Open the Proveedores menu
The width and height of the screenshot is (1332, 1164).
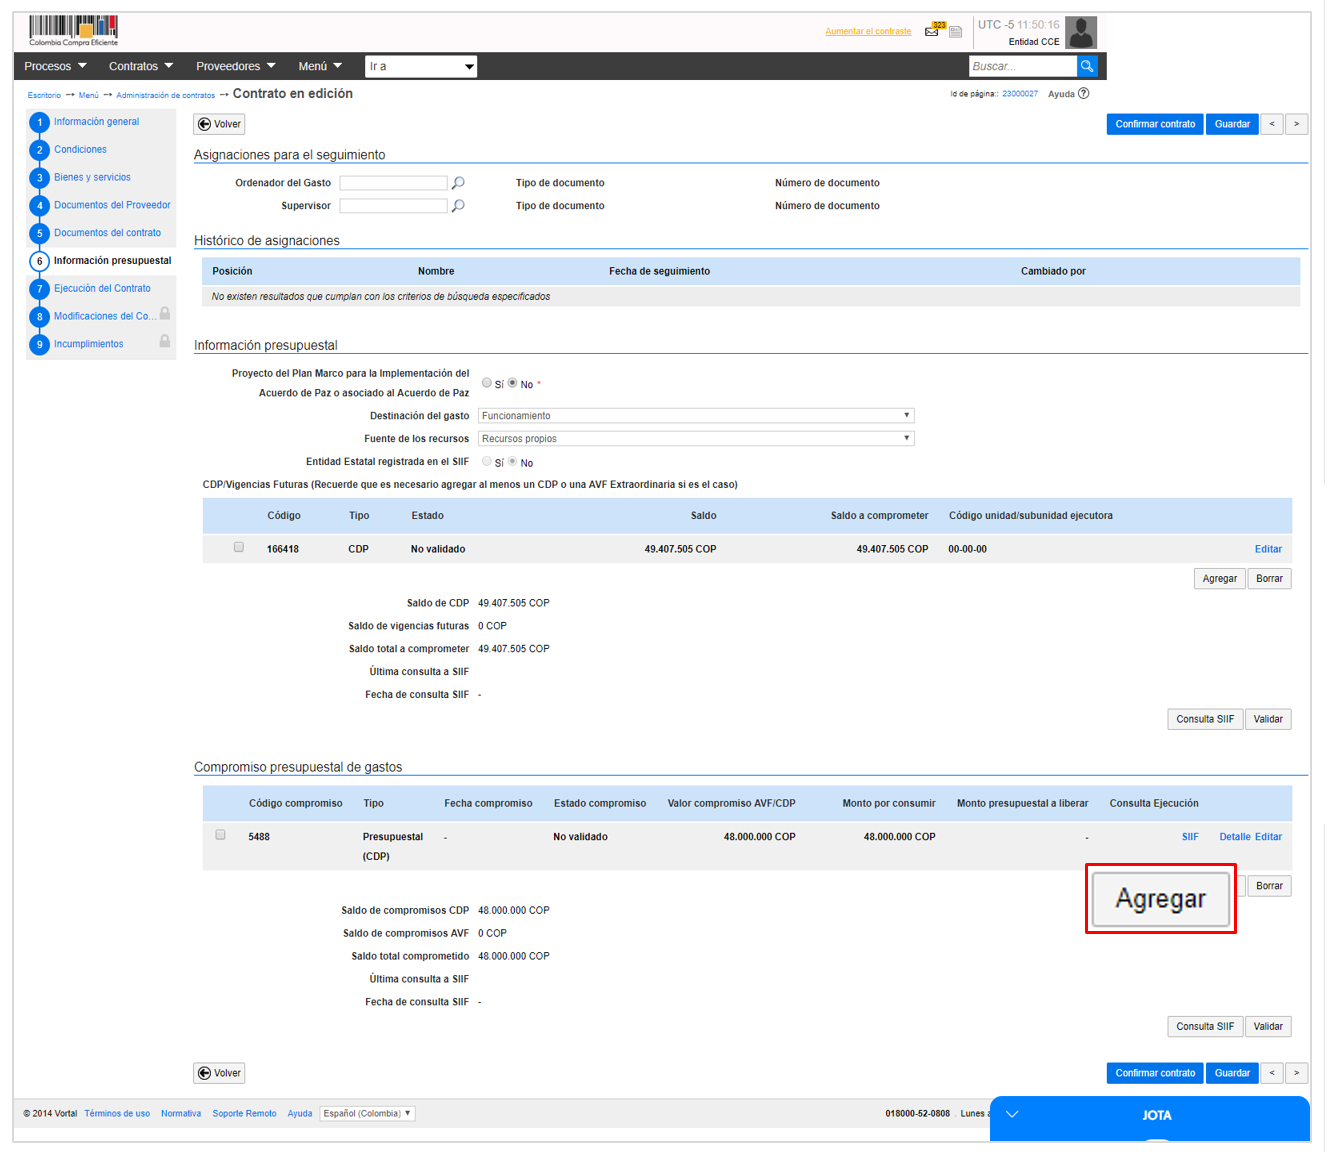(235, 67)
